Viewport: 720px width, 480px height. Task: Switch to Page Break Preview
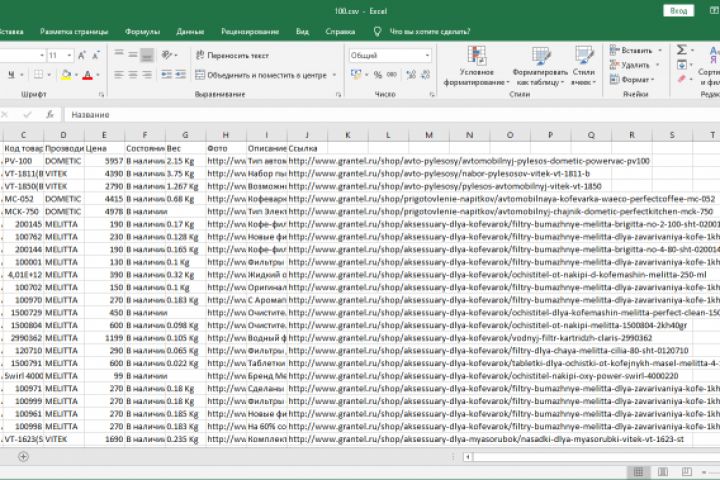686,472
